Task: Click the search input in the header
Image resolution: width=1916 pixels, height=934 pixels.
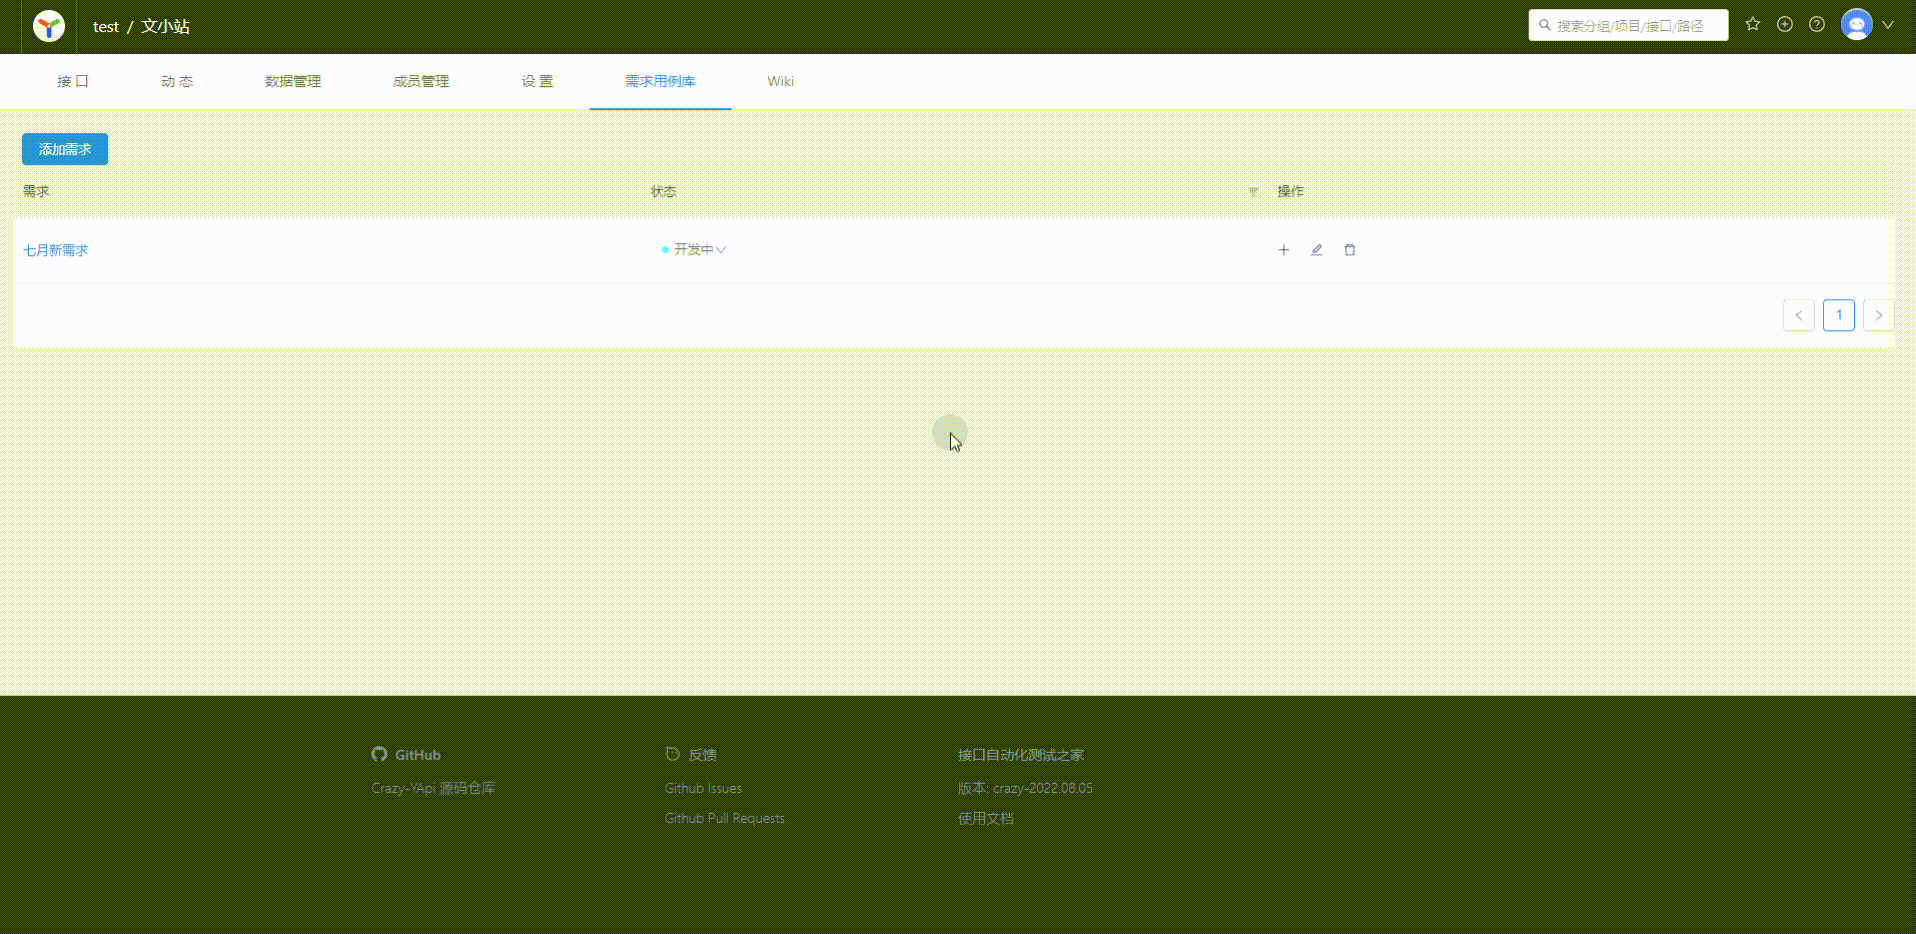Action: click(1628, 25)
